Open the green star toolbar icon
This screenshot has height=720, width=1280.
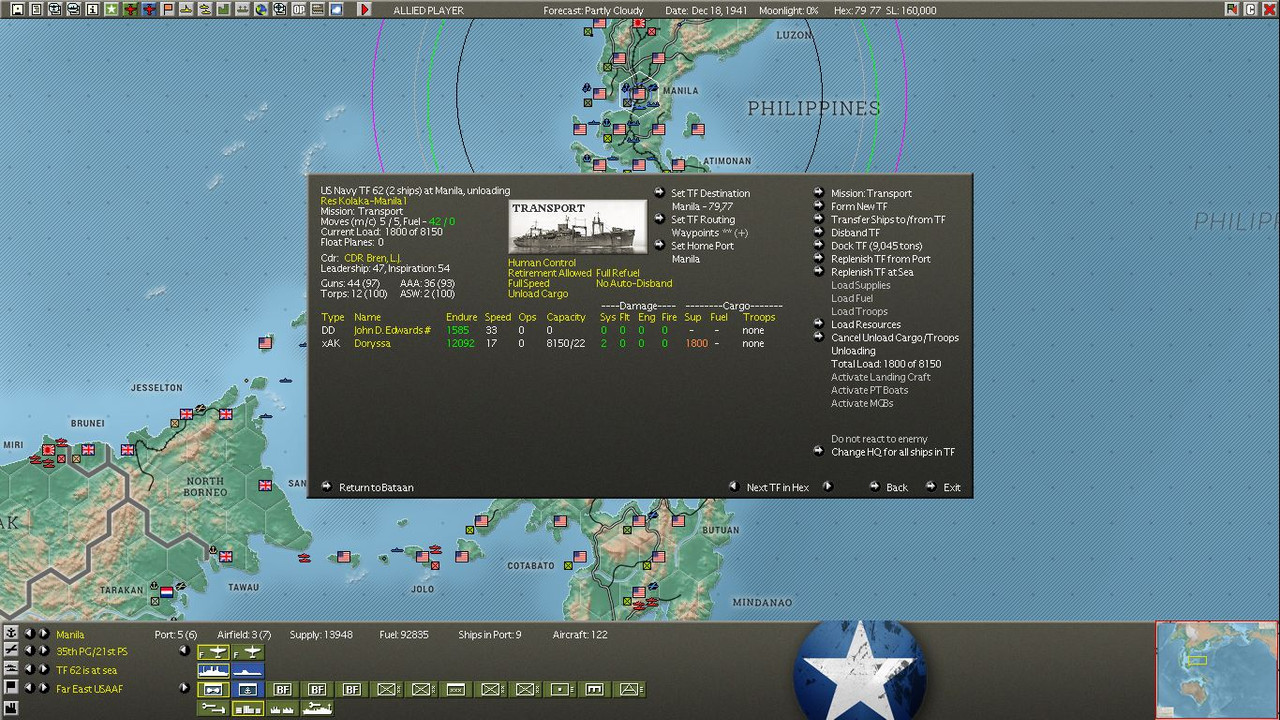tap(111, 9)
